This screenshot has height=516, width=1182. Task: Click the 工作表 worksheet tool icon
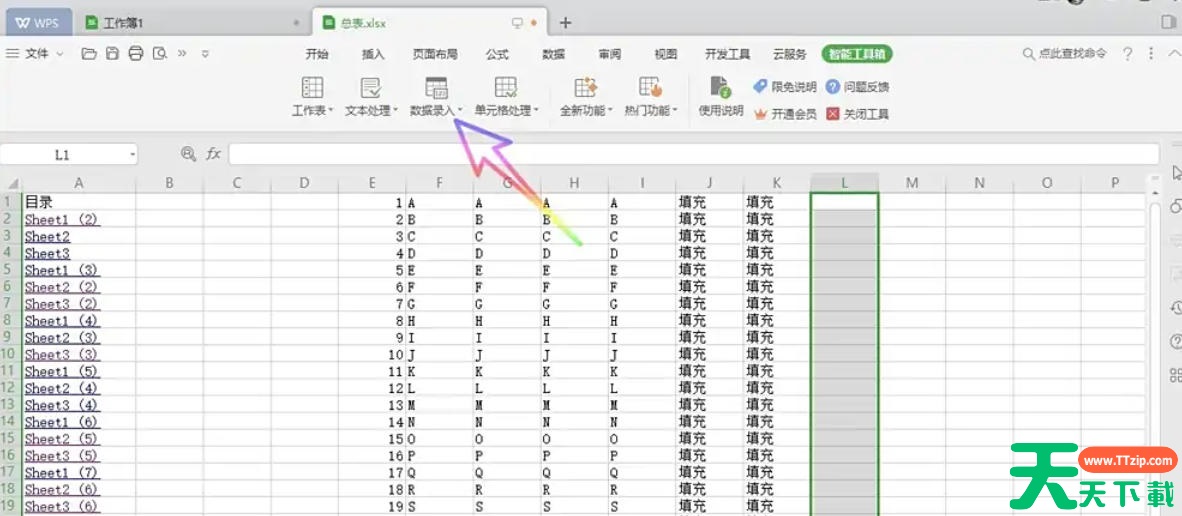[312, 88]
